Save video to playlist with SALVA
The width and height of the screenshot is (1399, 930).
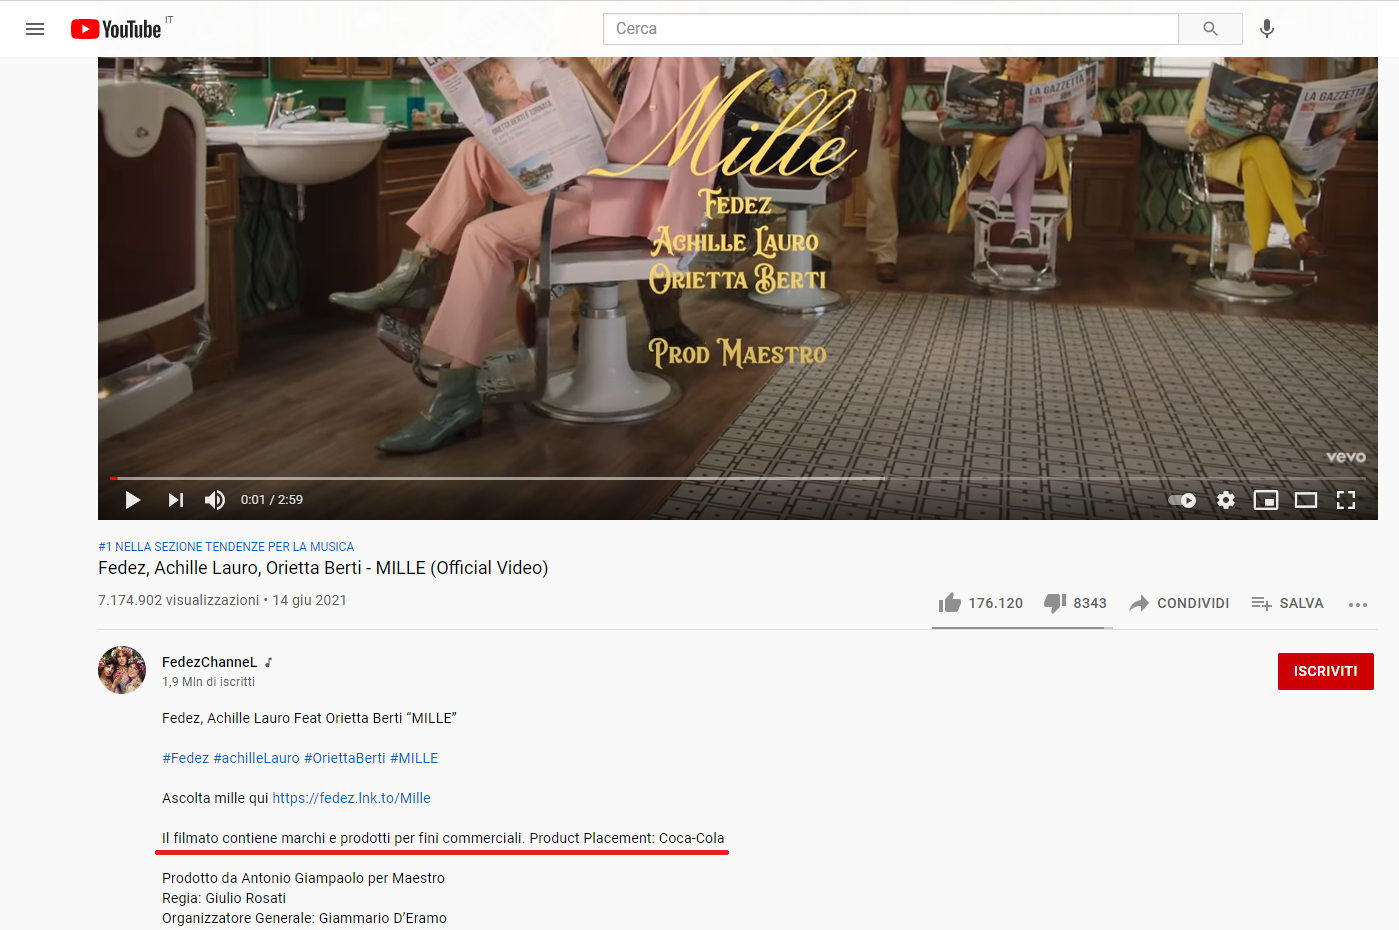coord(1288,603)
